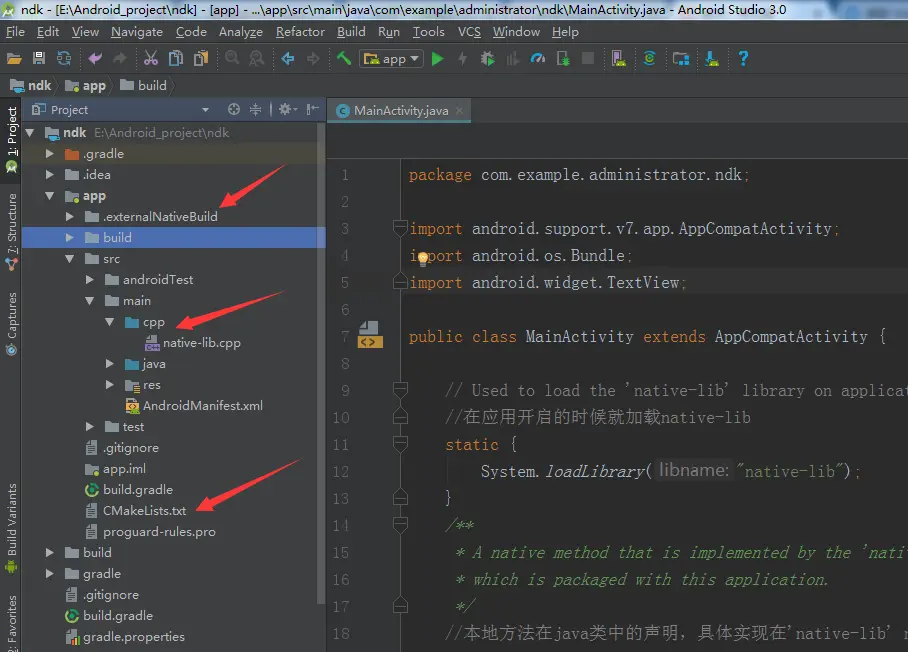Click the Debug bug icon in toolbar
Screen dimensions: 908x652
click(x=487, y=59)
